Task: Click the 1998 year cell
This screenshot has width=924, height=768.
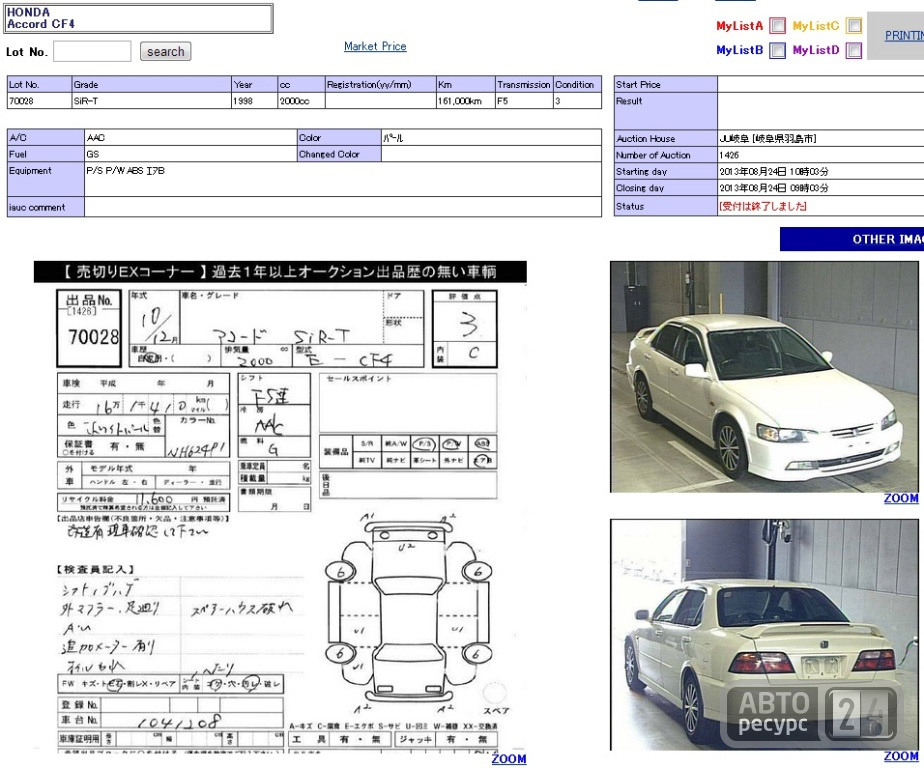Action: 255,101
